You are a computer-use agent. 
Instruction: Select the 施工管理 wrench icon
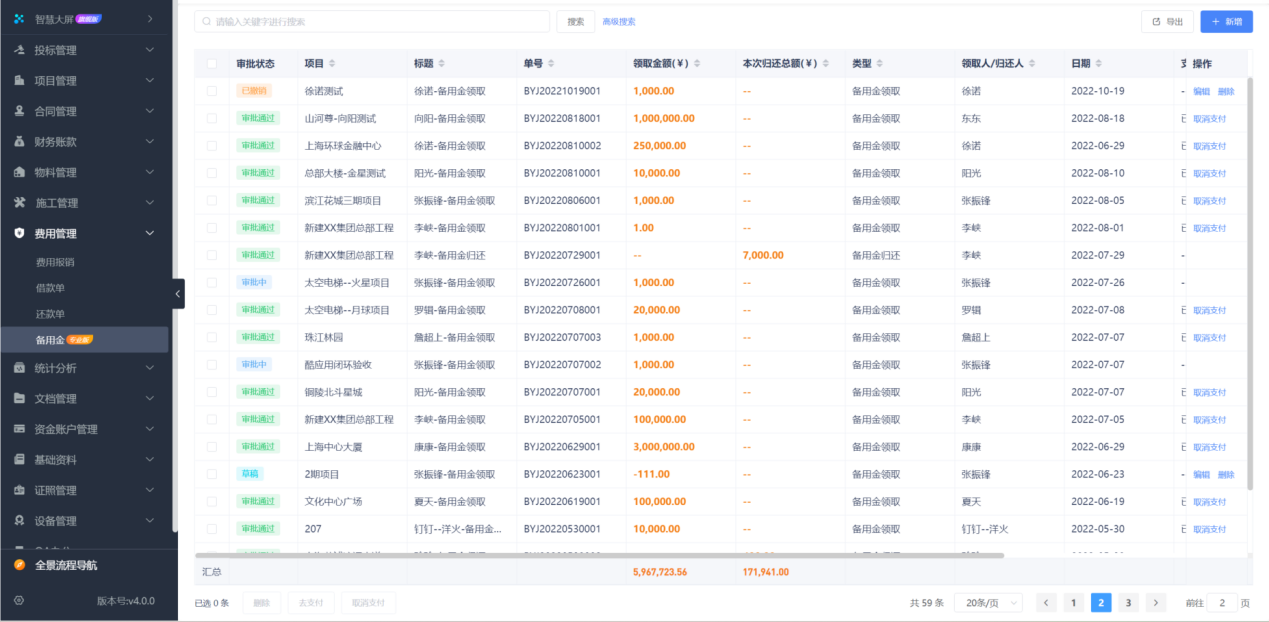point(18,202)
